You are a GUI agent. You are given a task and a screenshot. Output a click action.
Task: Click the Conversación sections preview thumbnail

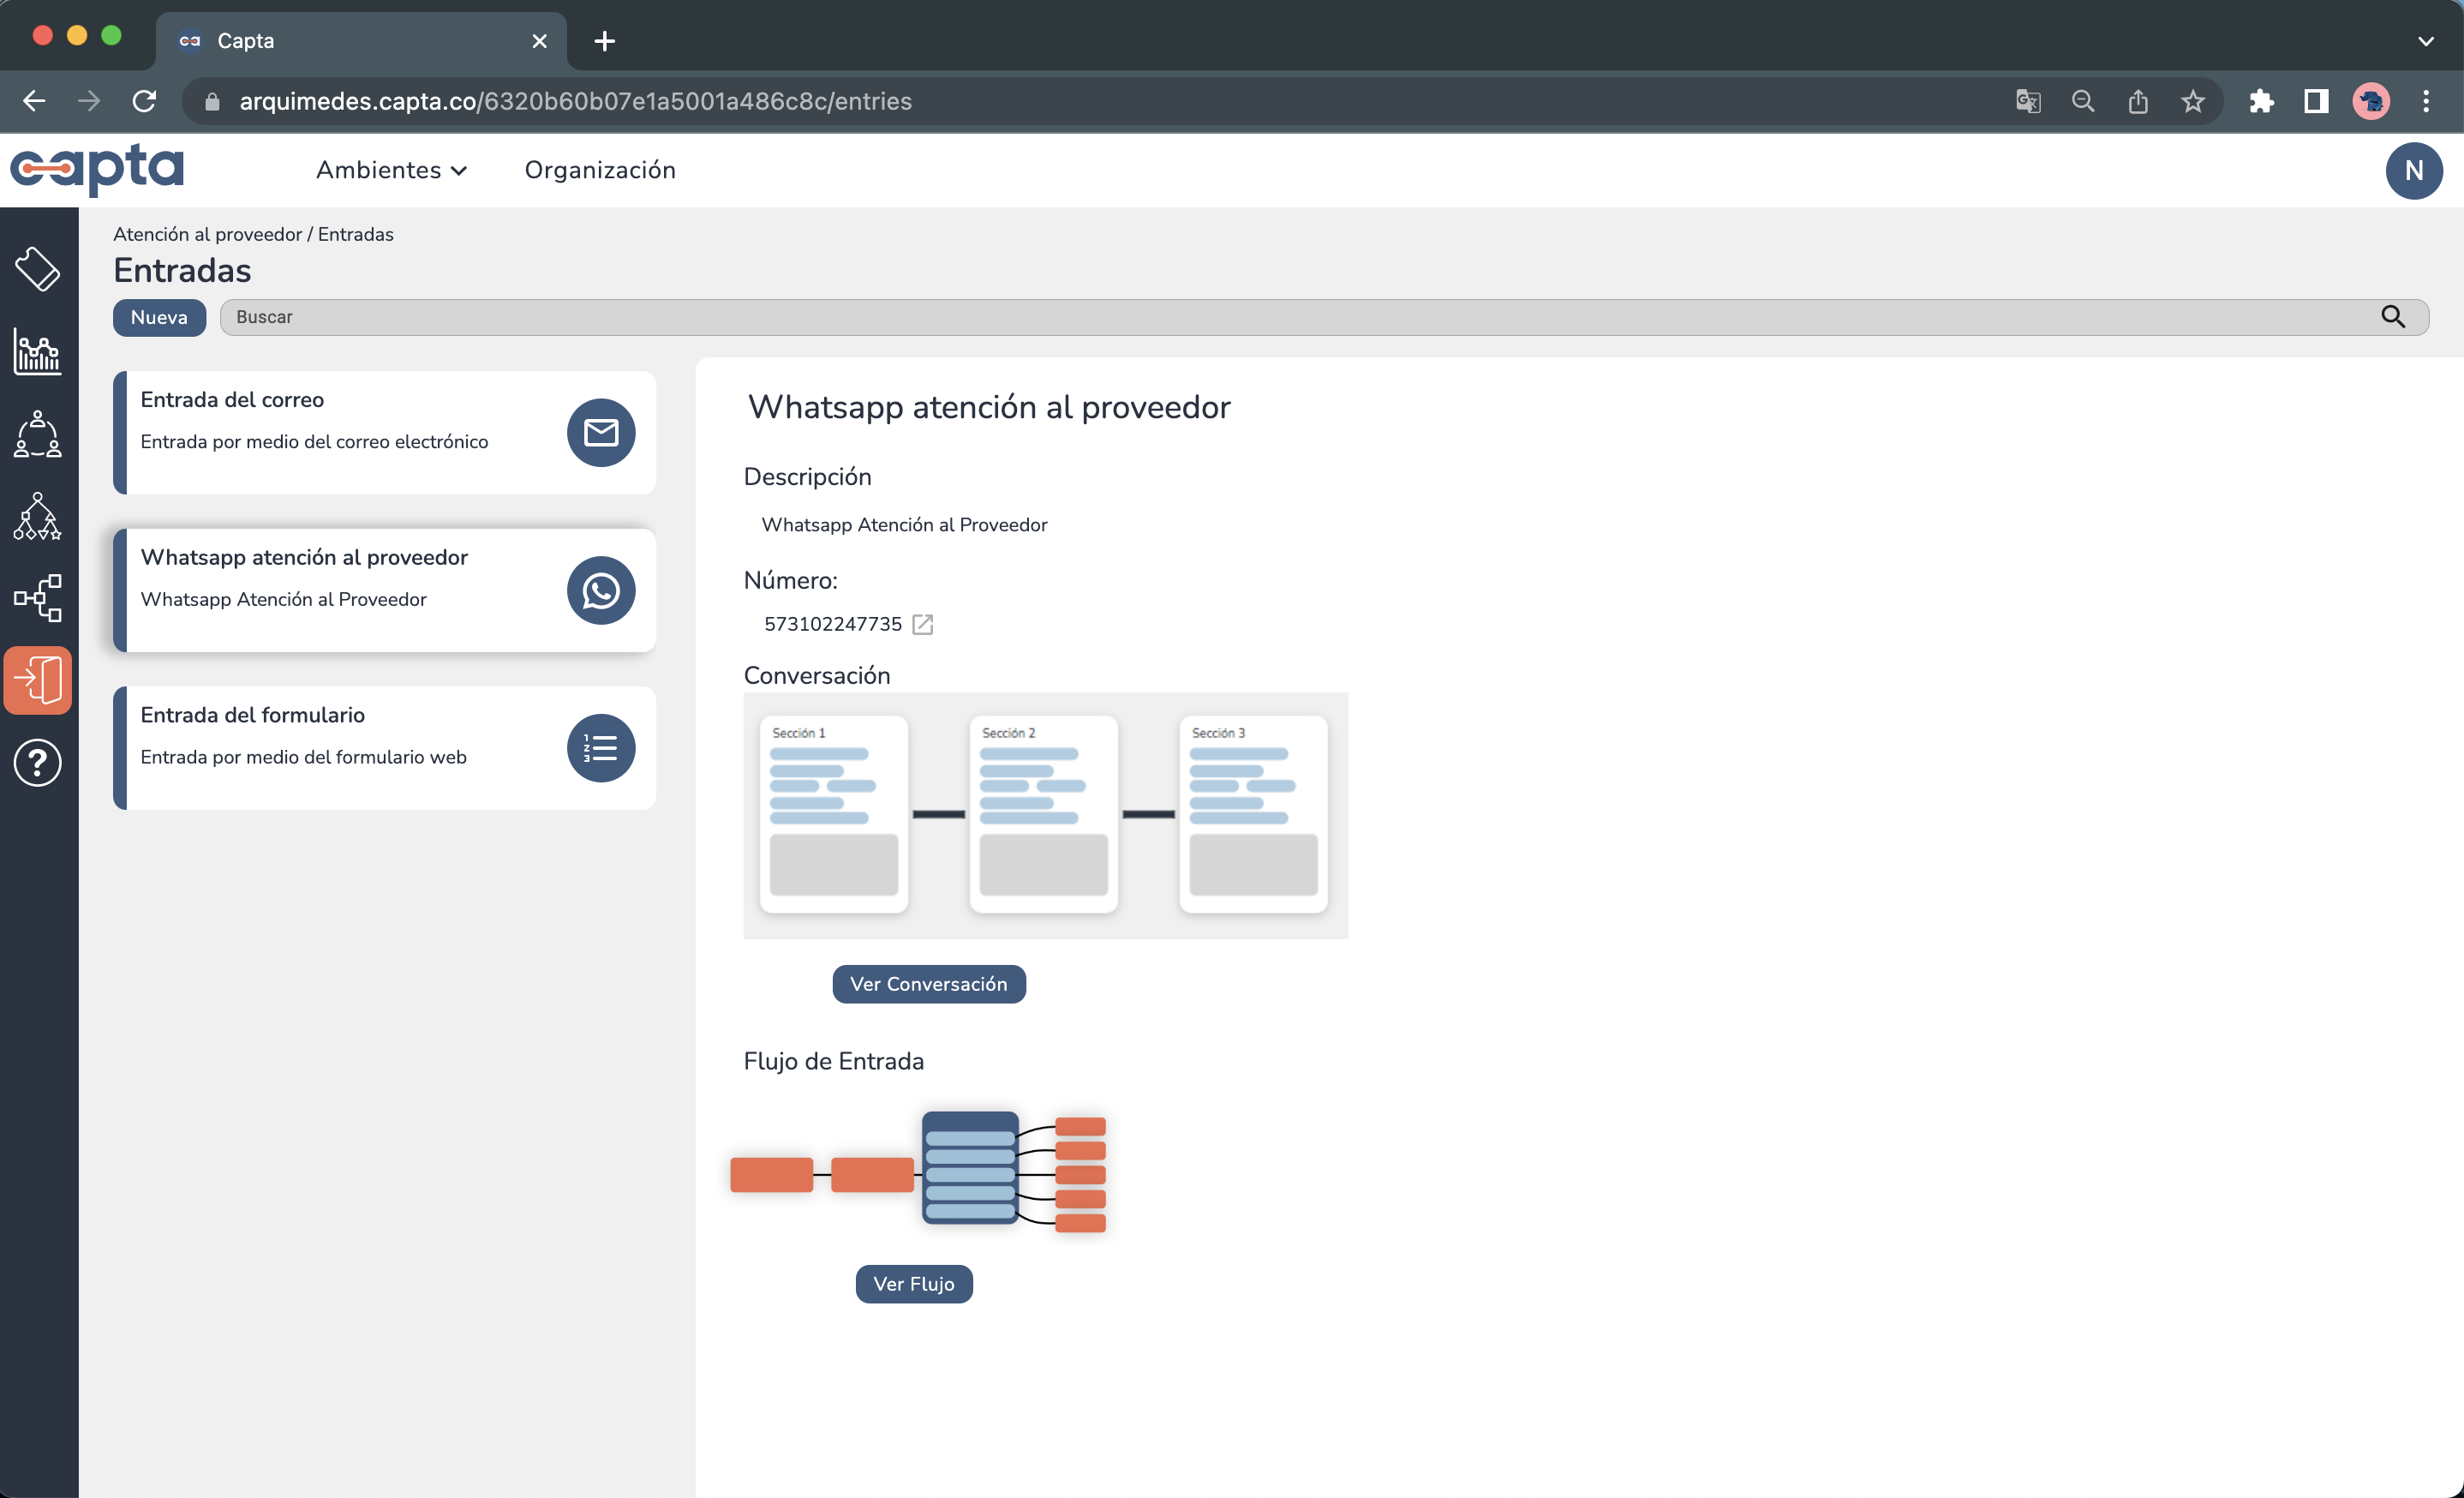(1045, 815)
